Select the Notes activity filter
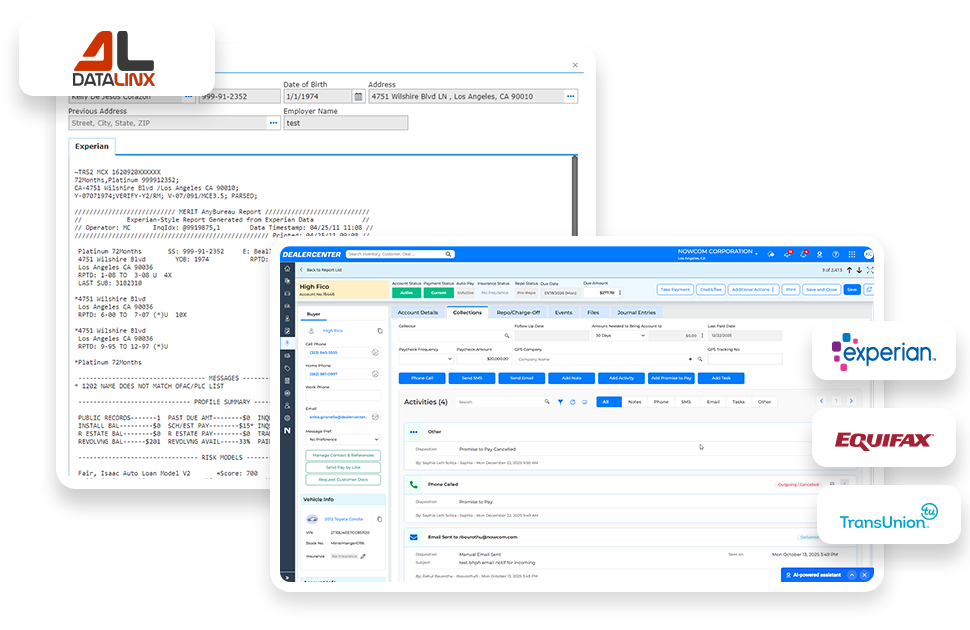This screenshot has width=970, height=630. pos(635,402)
